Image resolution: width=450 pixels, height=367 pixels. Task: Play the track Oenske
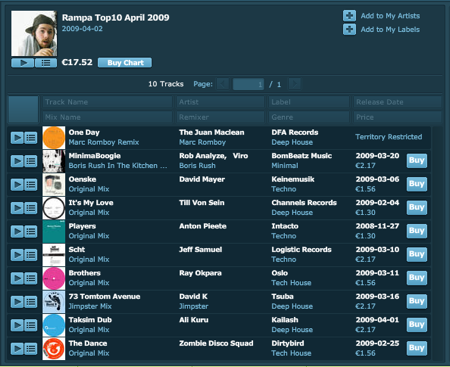coord(17,185)
